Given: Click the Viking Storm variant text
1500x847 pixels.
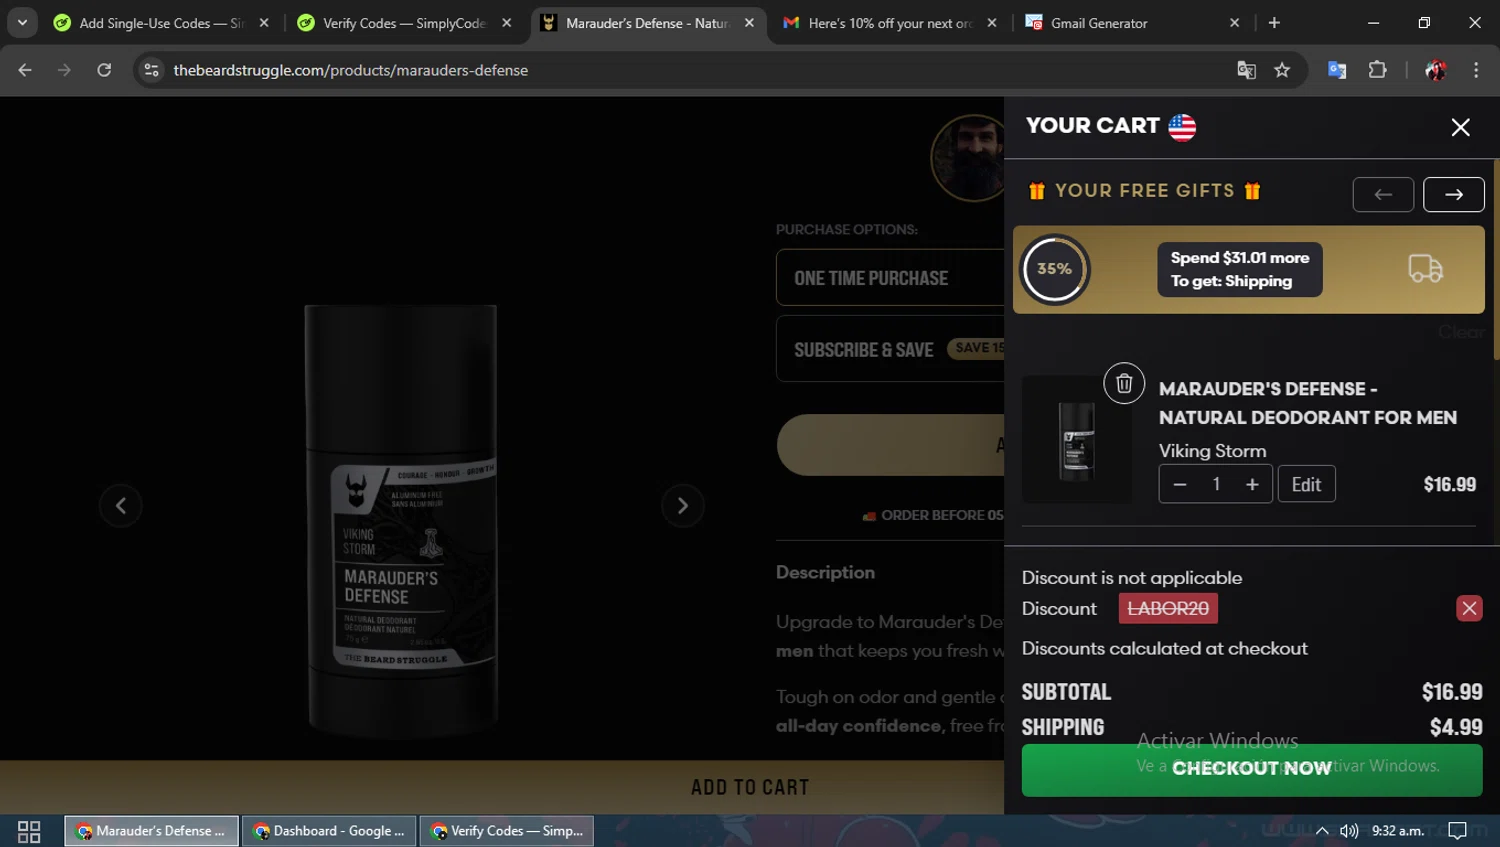Looking at the screenshot, I should (x=1212, y=451).
